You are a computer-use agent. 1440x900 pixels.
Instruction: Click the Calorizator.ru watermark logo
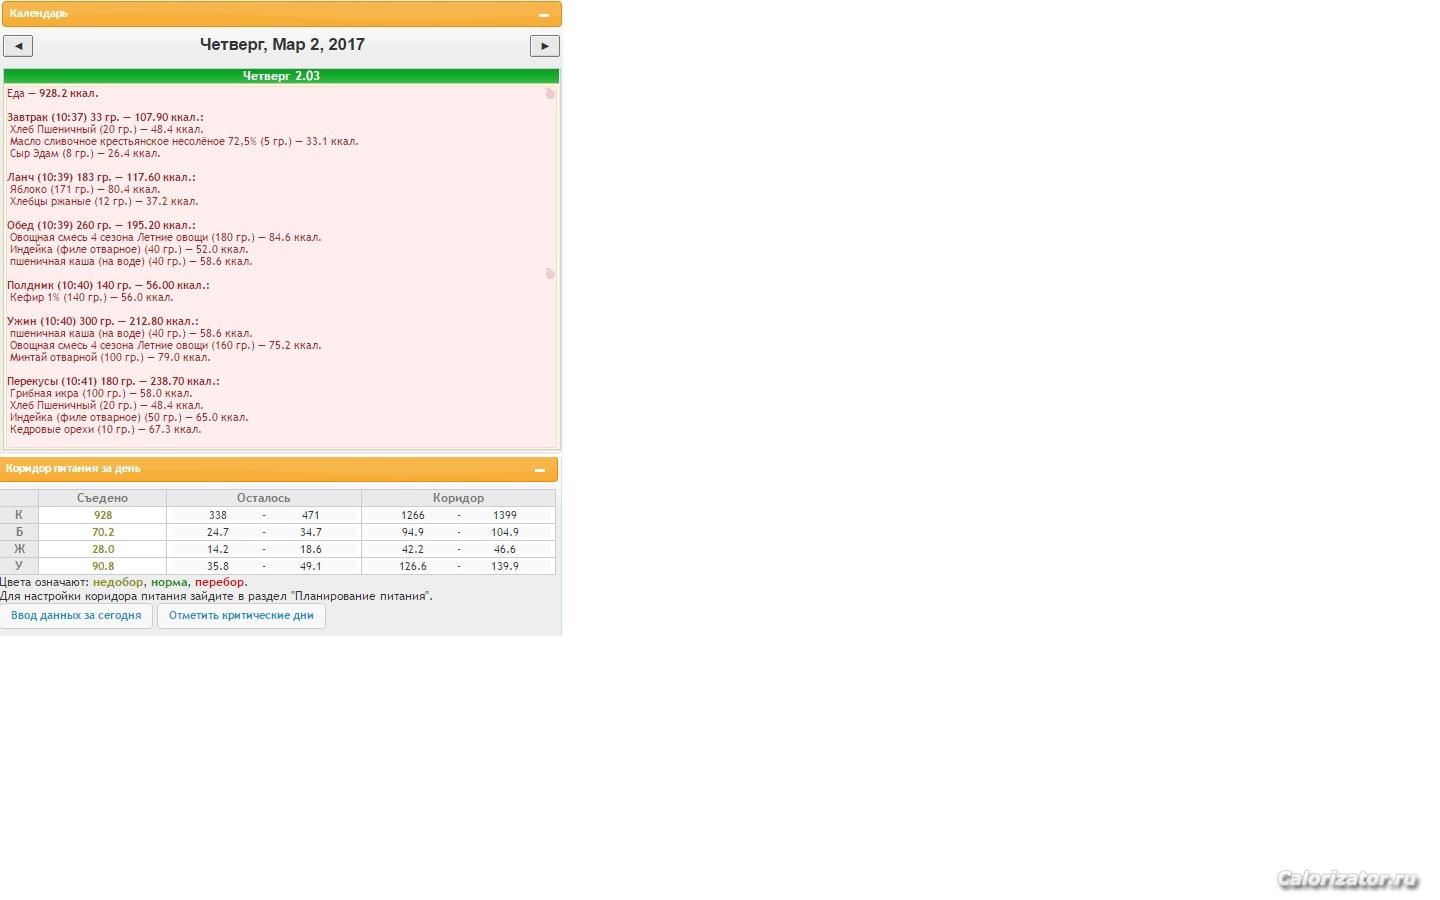point(1347,880)
